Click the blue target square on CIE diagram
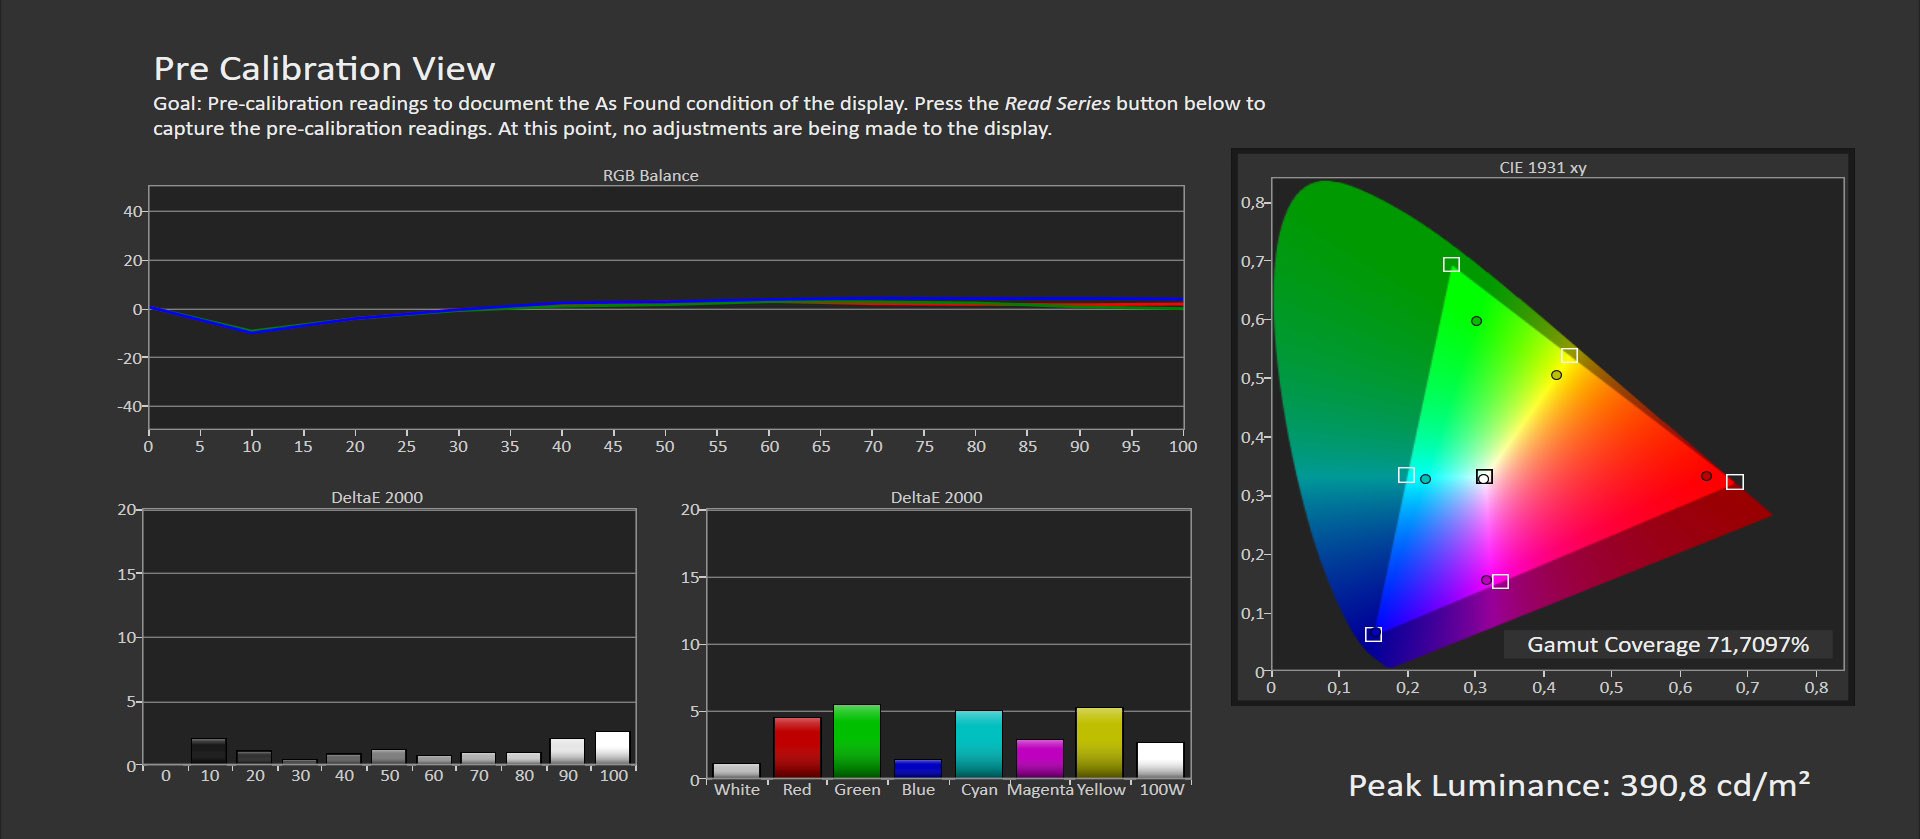 (1373, 634)
